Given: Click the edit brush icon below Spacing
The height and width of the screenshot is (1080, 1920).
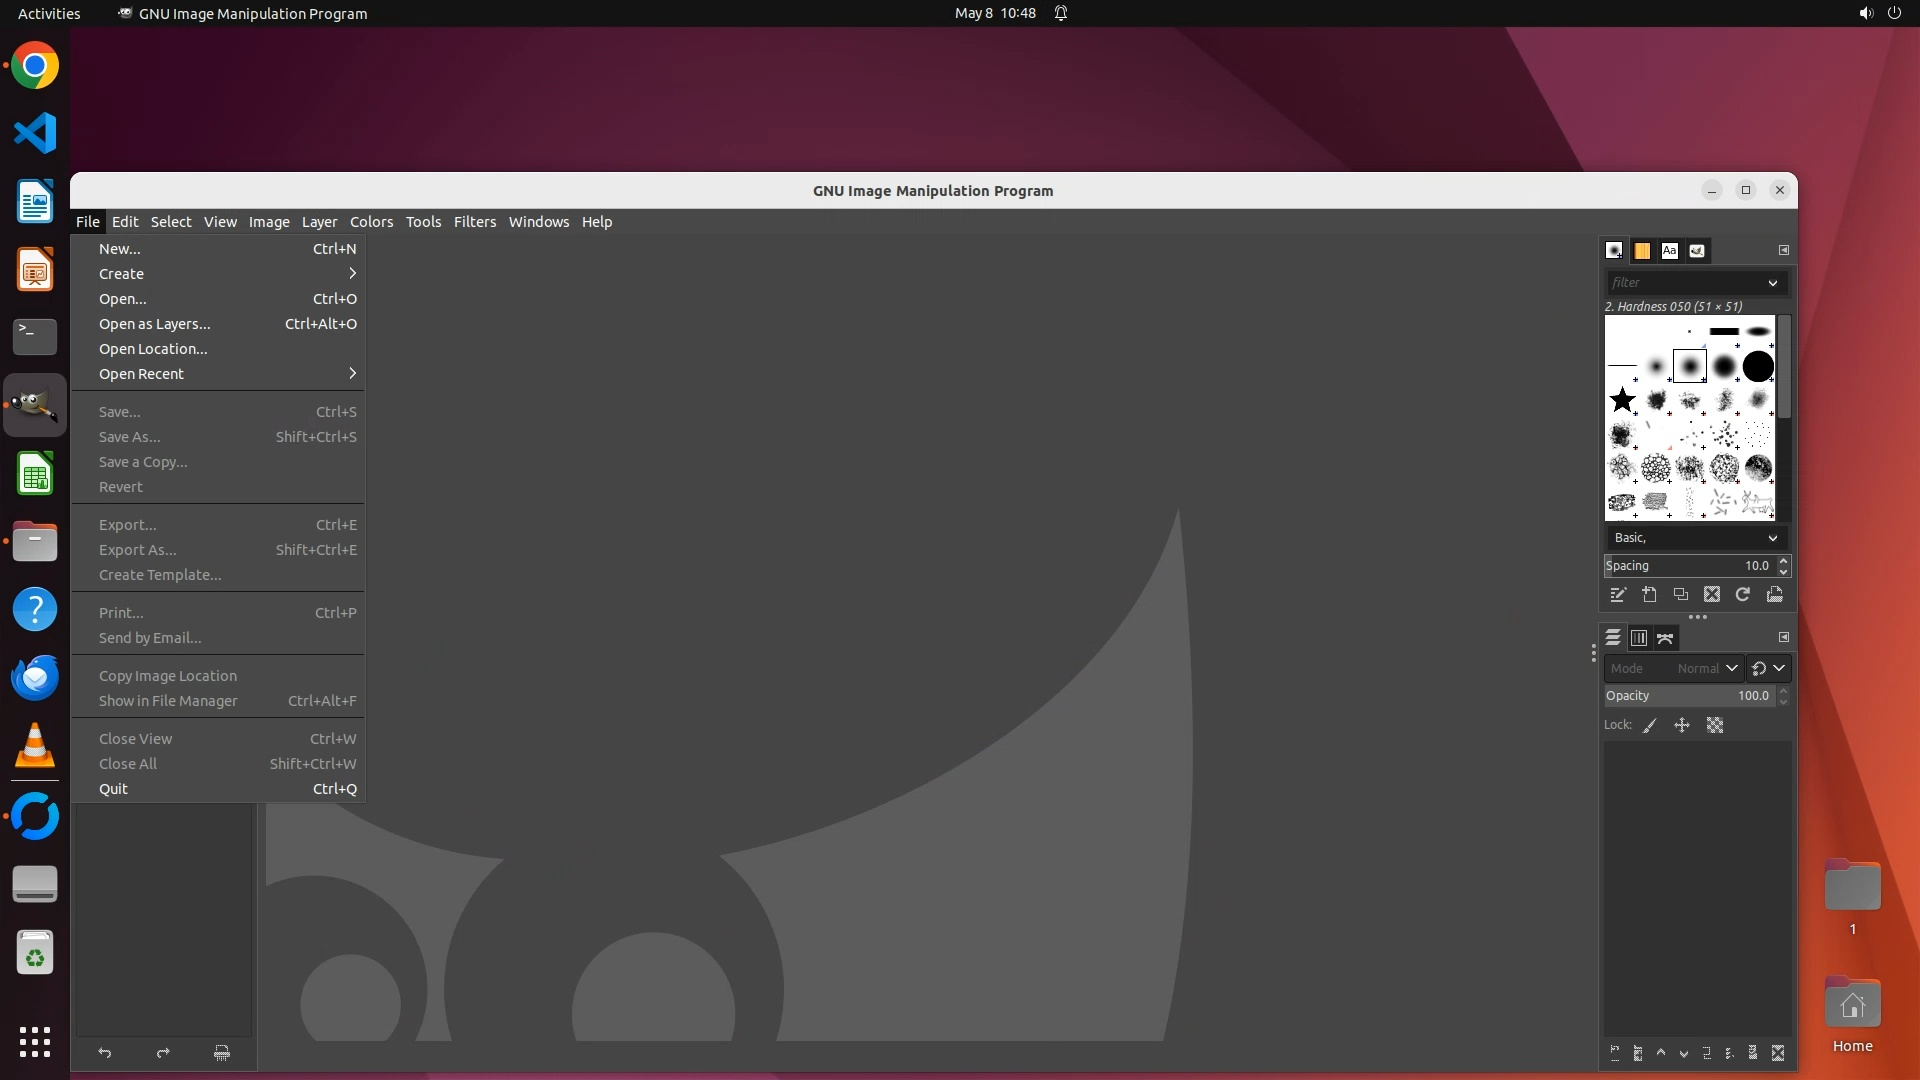Looking at the screenshot, I should coord(1617,595).
